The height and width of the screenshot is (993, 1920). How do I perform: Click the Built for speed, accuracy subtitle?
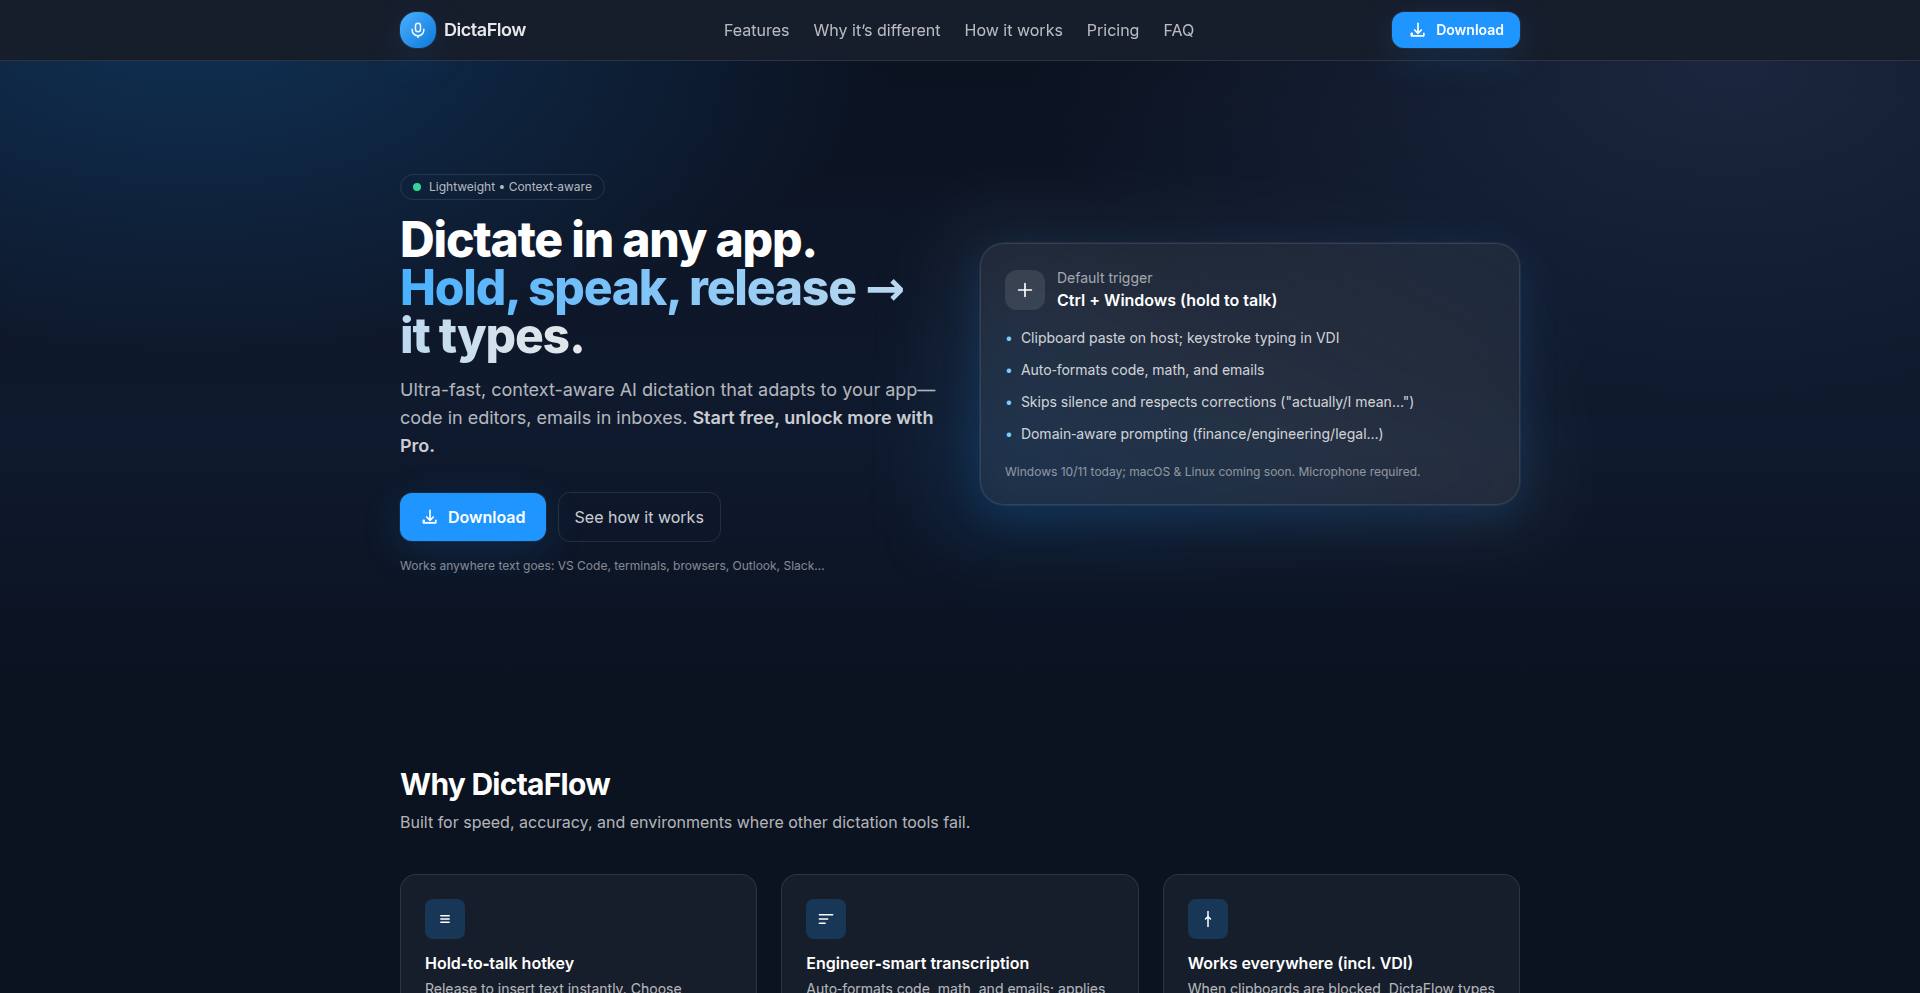click(x=685, y=822)
